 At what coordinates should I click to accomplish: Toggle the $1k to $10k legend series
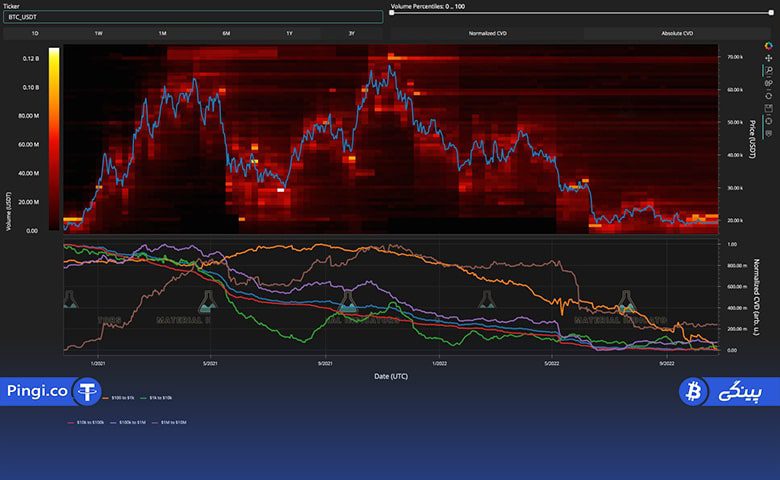[156, 398]
